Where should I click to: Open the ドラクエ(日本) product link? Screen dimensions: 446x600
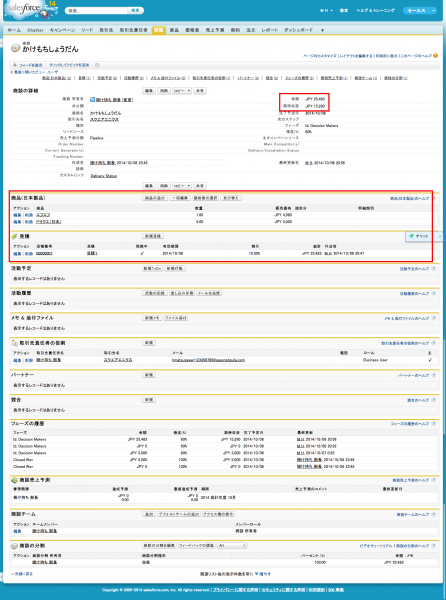point(49,222)
